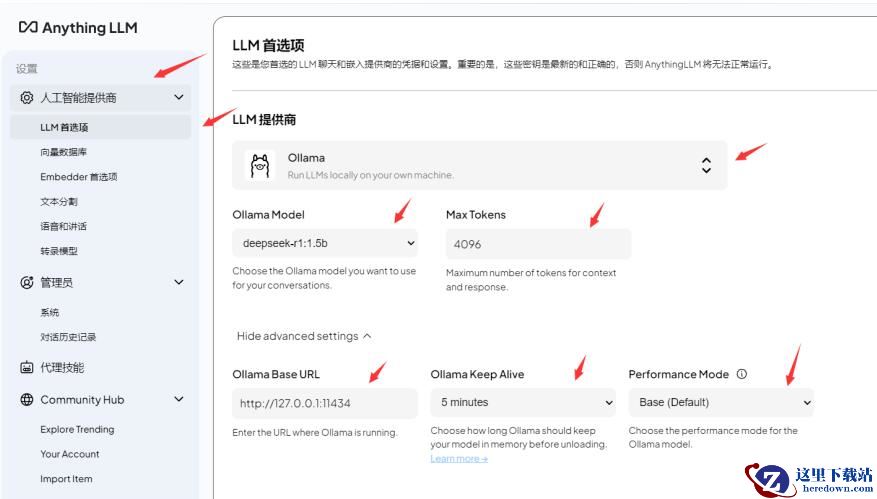Click the Anything LLM logo

[78, 27]
